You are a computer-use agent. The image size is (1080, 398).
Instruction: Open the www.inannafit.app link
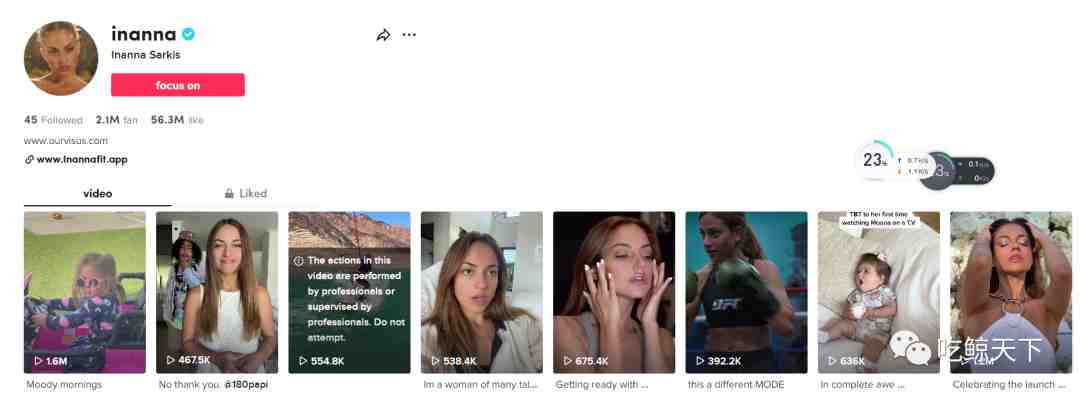pos(82,159)
